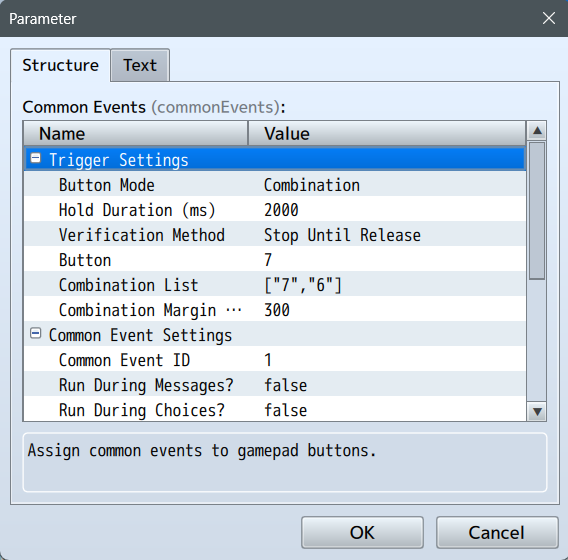
Task: Click the 2000 hold duration value
Action: pyautogui.click(x=281, y=210)
